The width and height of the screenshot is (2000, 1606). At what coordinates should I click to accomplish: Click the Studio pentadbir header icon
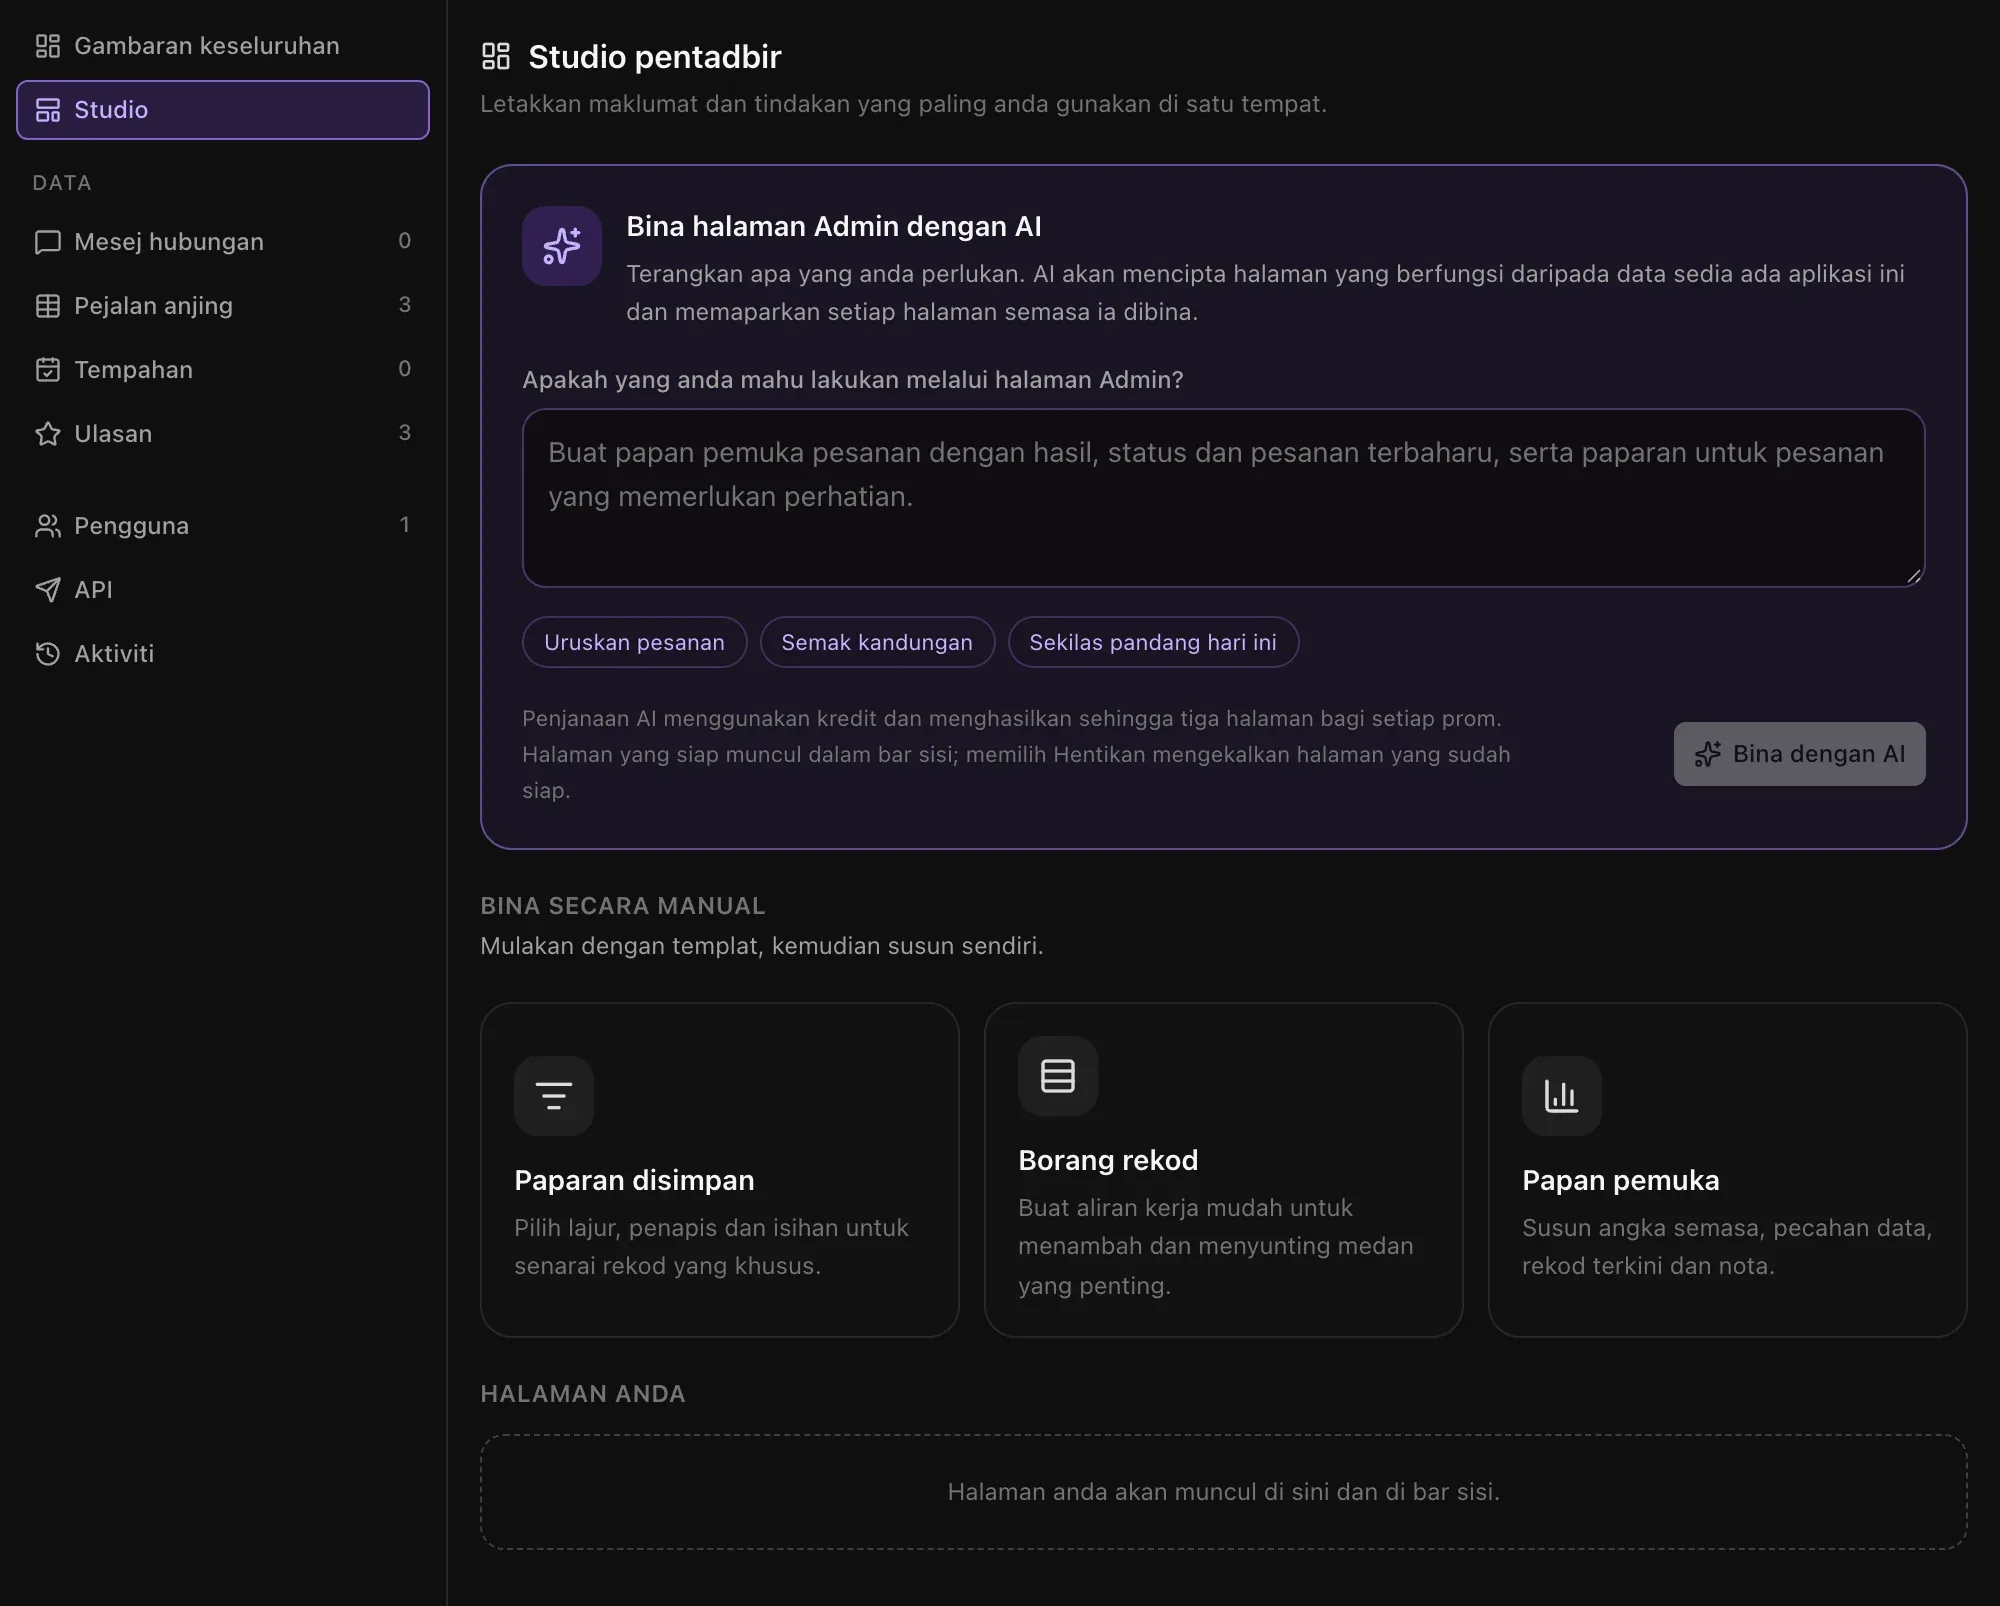tap(496, 57)
